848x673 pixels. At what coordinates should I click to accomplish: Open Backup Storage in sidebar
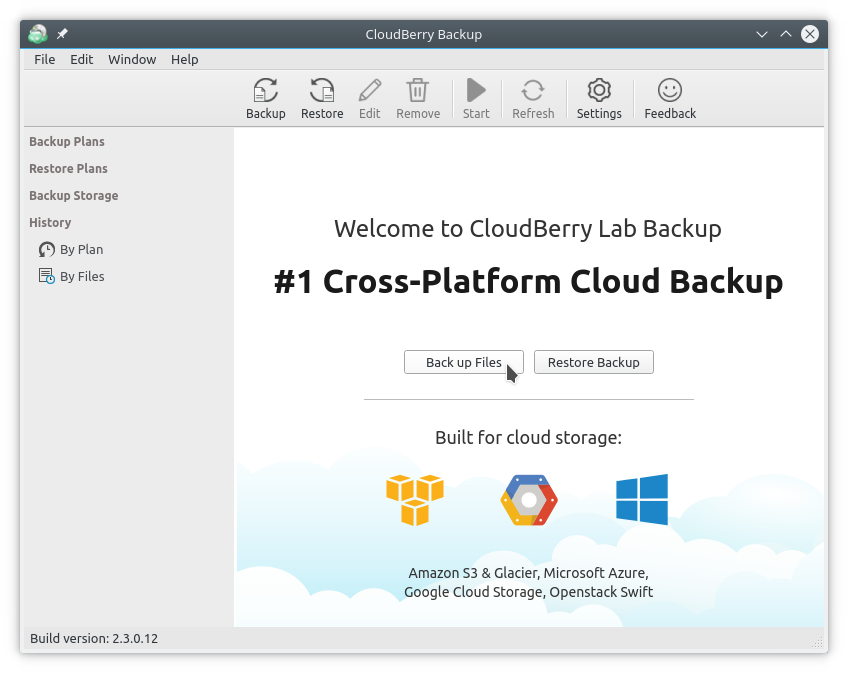tap(74, 196)
